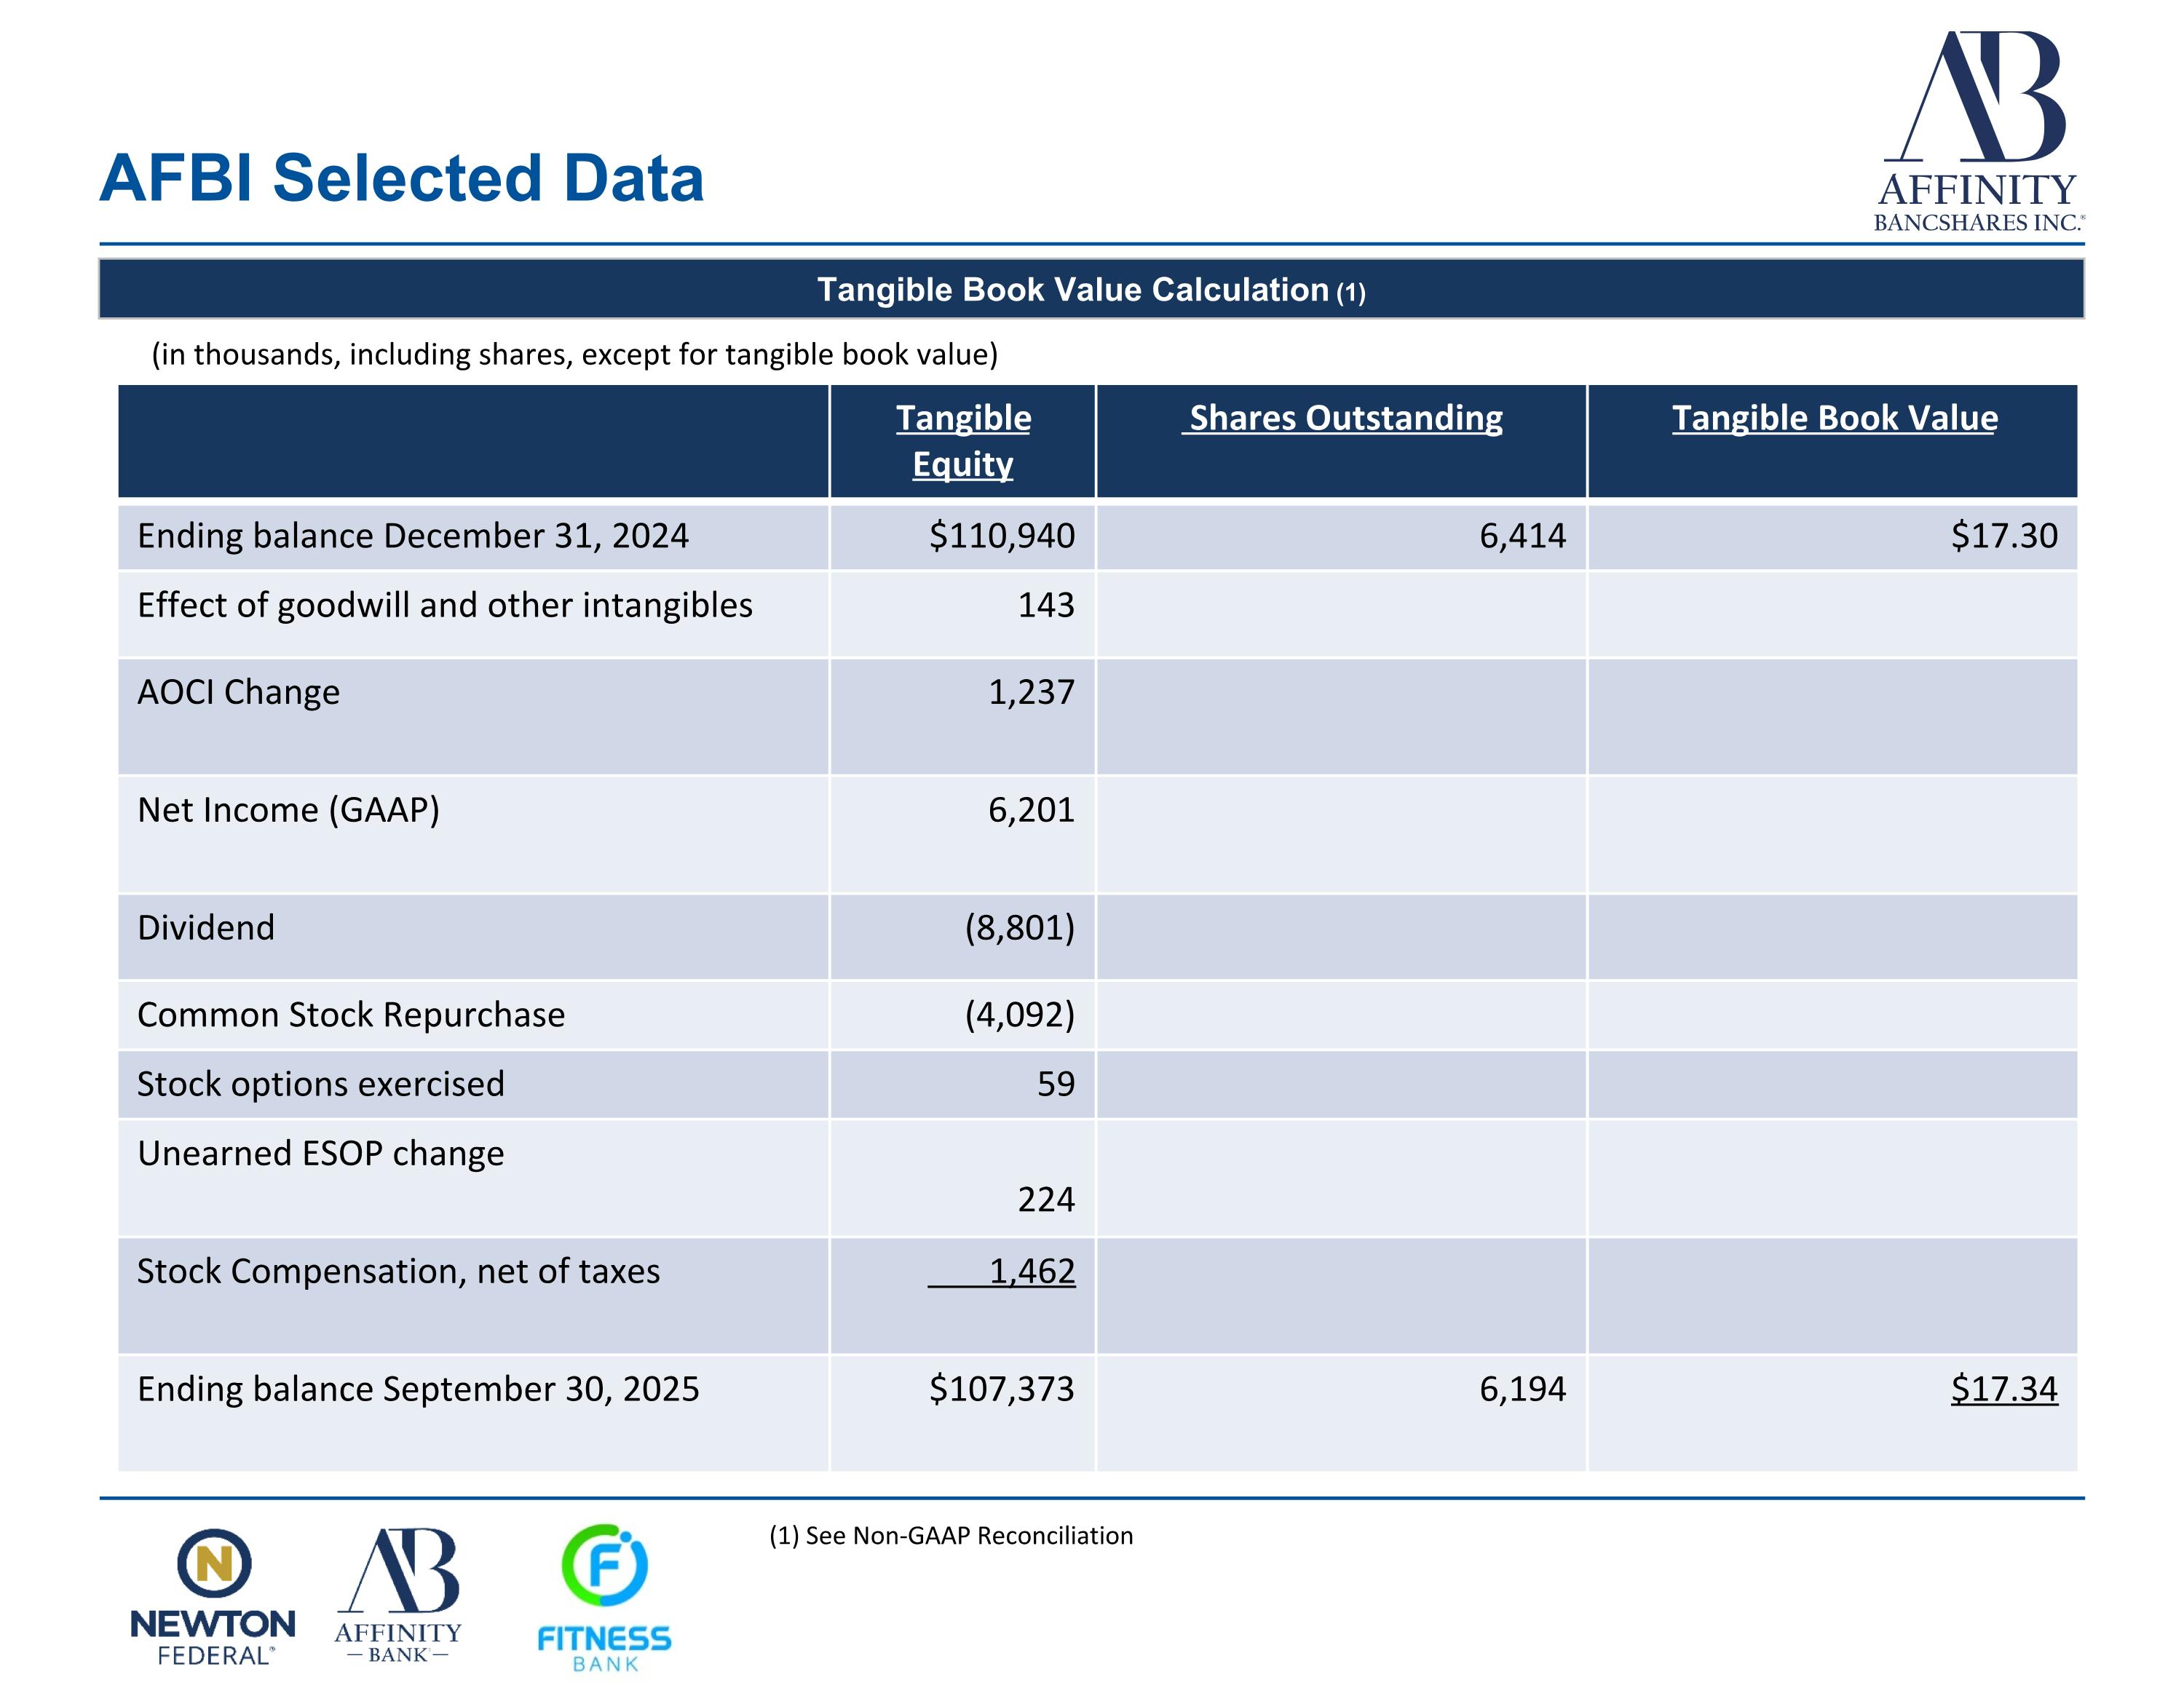The image size is (2184, 1685).
Task: Click the Unearned ESOP change value 224
Action: tap(1045, 1199)
